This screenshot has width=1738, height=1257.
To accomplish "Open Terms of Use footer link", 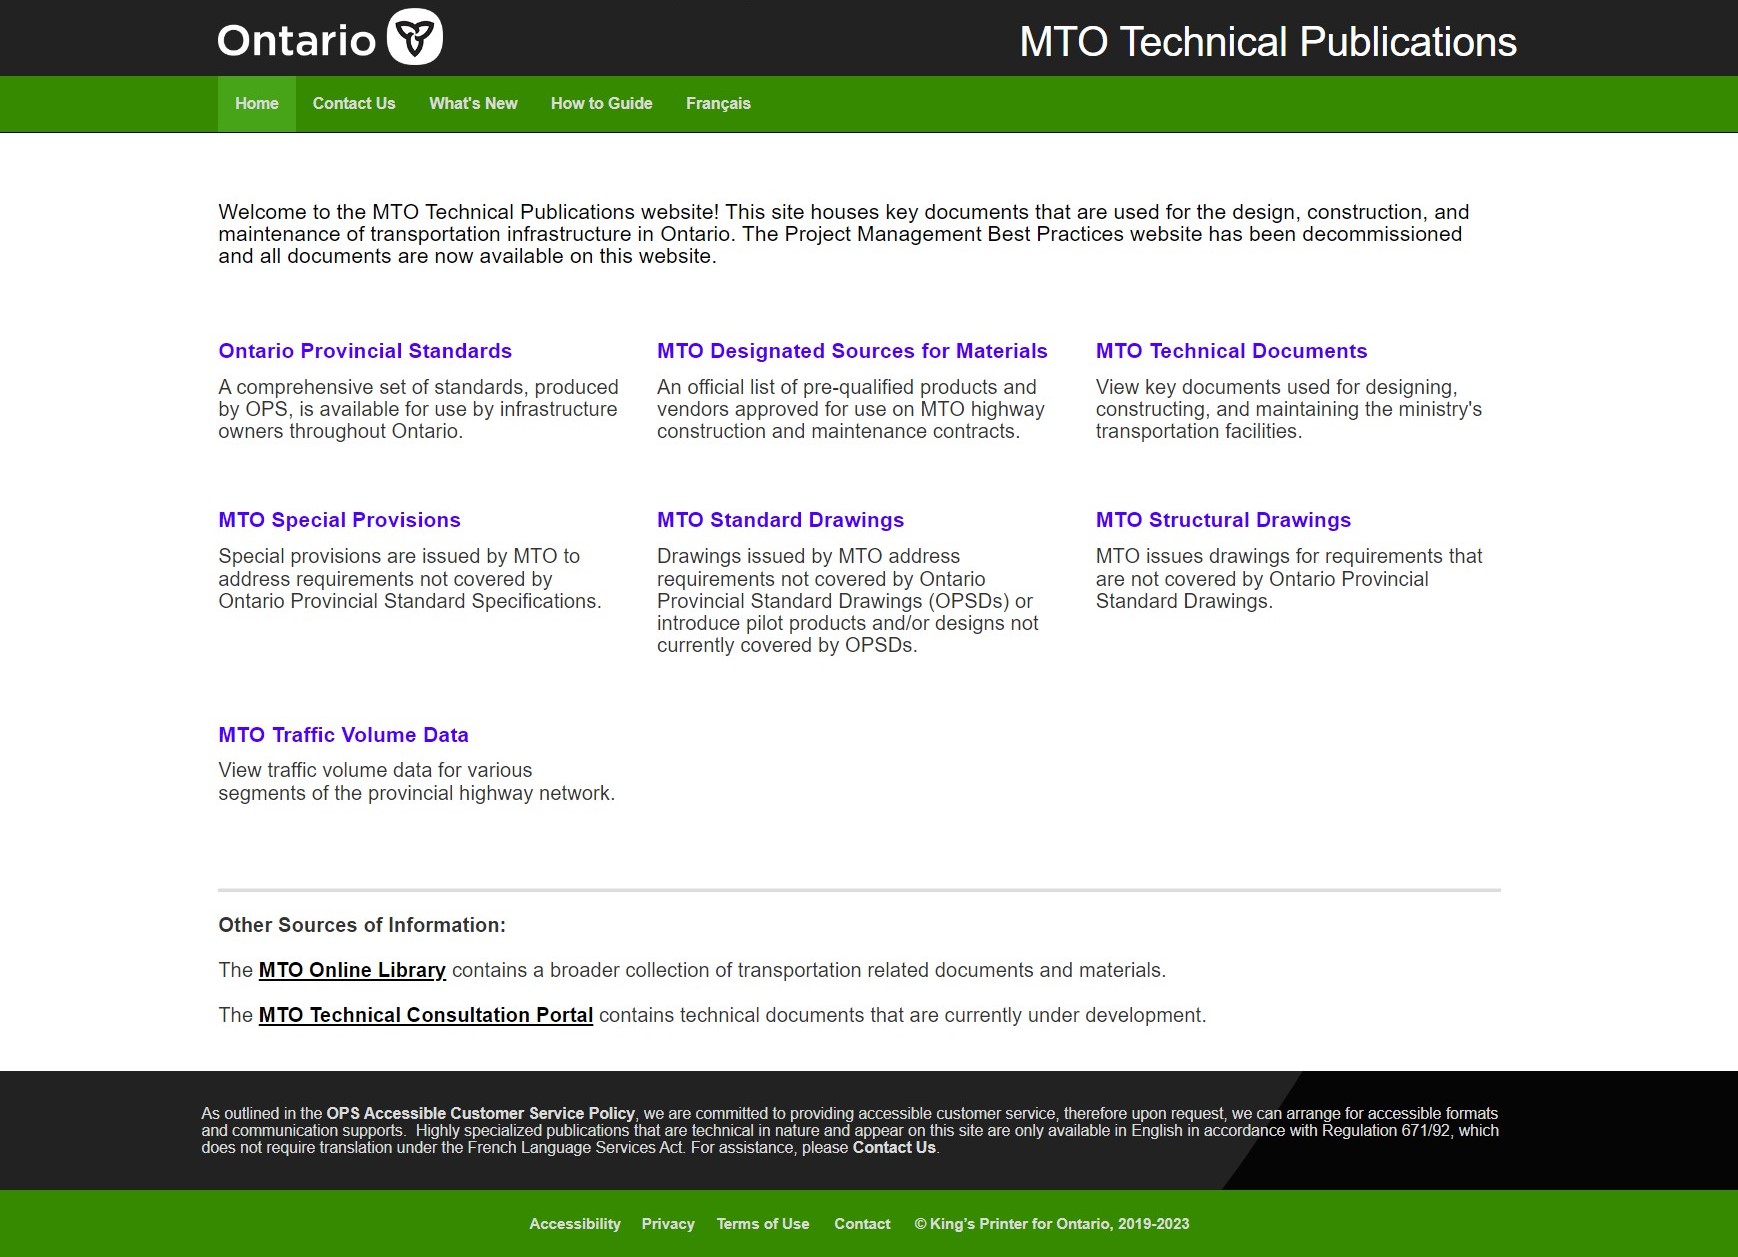I will coord(763,1224).
